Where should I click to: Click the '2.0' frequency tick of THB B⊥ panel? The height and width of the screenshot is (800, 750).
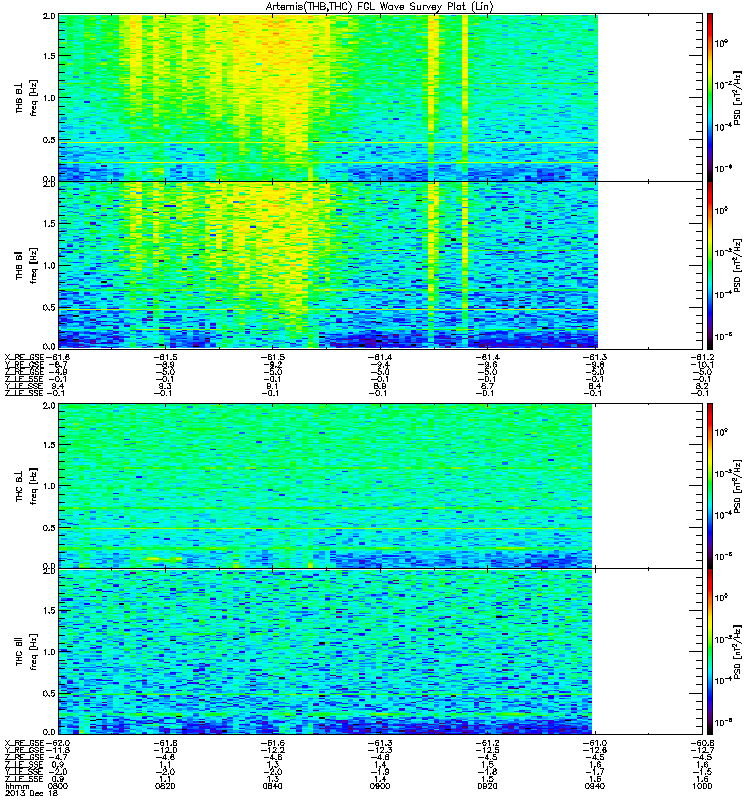[x=49, y=16]
